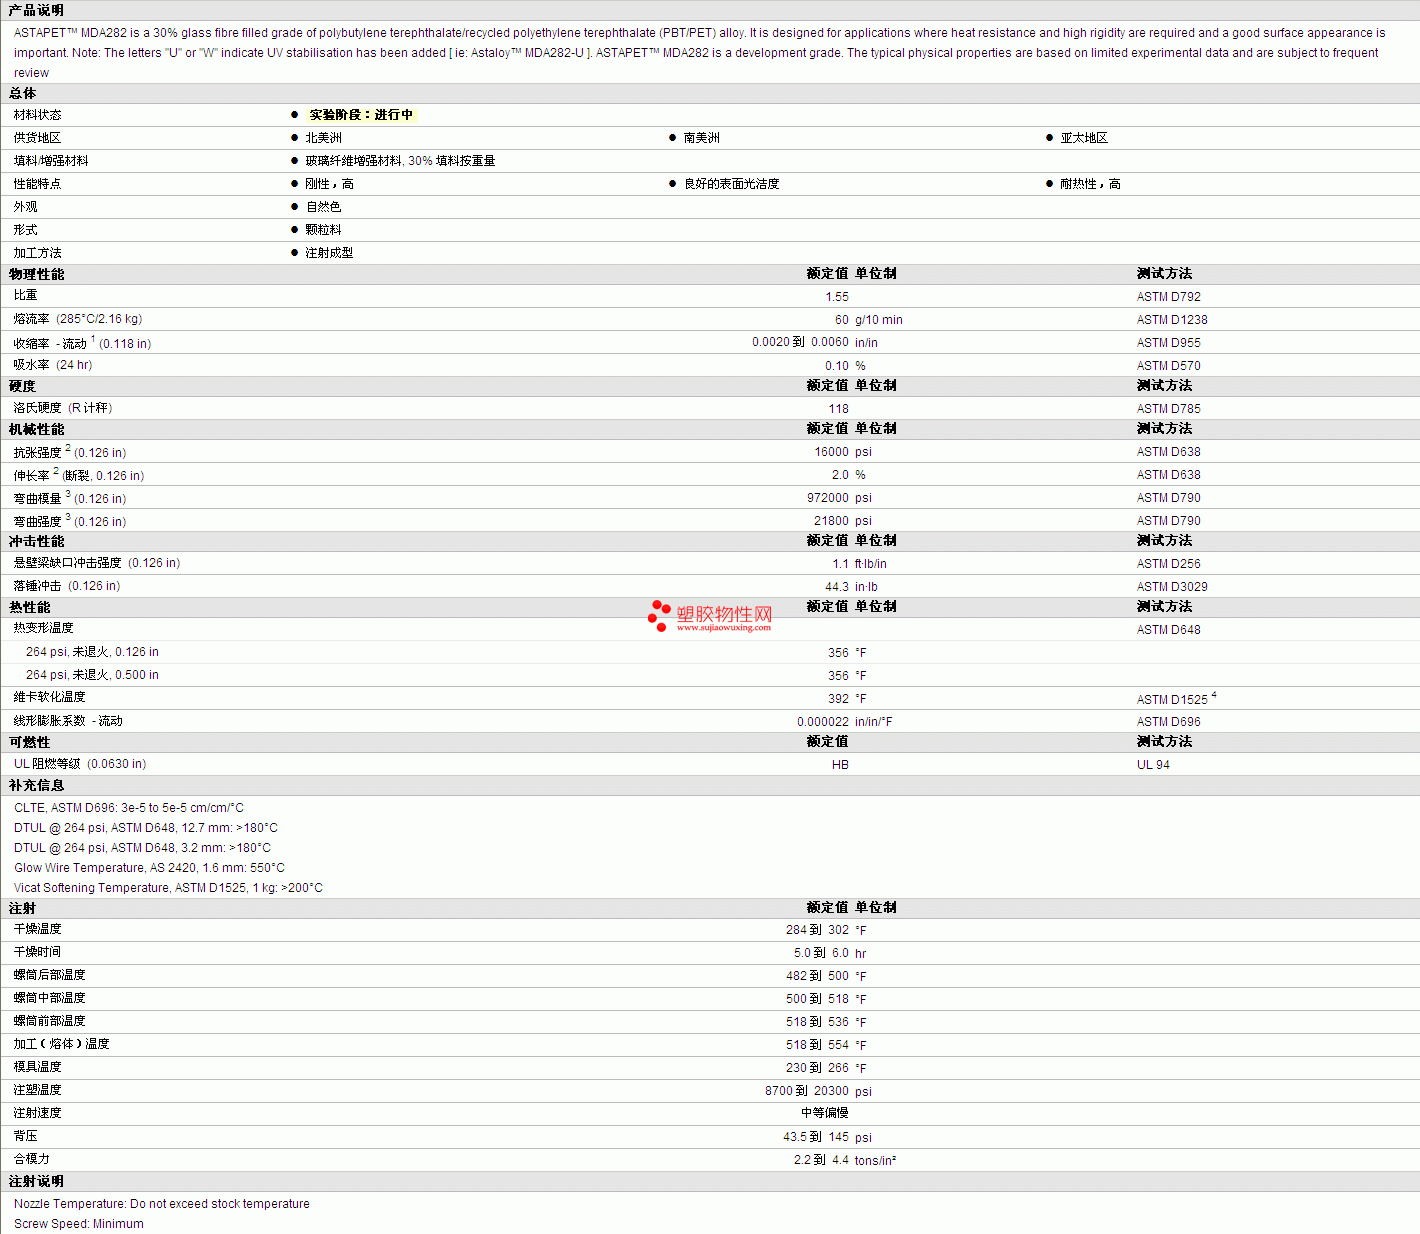This screenshot has height=1234, width=1420.
Task: Click the '干燥温度' row label
Action: [x=37, y=929]
